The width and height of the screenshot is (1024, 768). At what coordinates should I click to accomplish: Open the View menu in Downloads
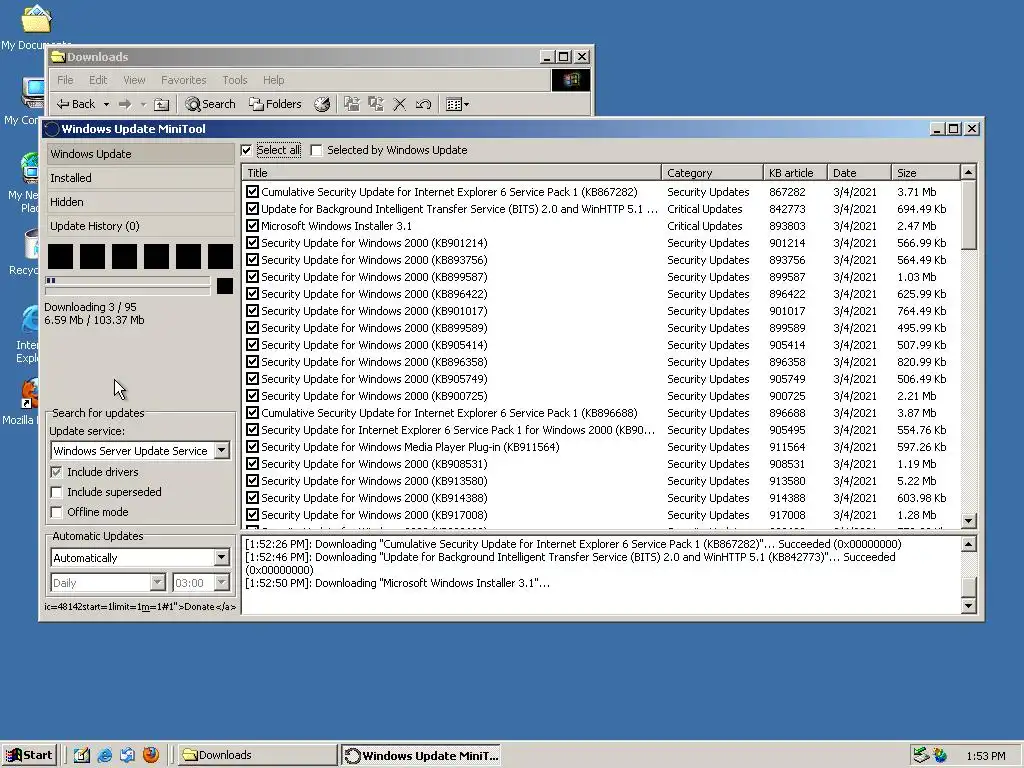(x=134, y=80)
